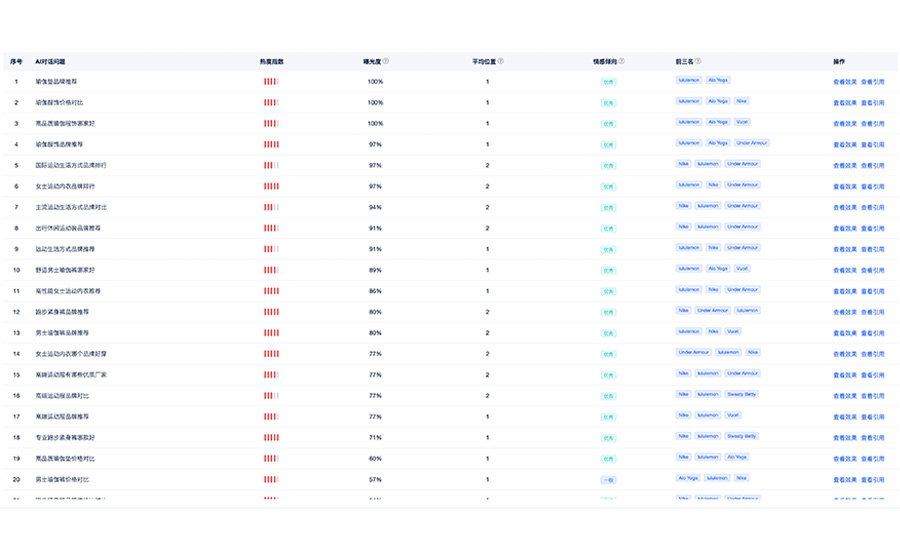Click the help icon beside 曝光度 header
Screen dimensions: 900x540
point(386,61)
